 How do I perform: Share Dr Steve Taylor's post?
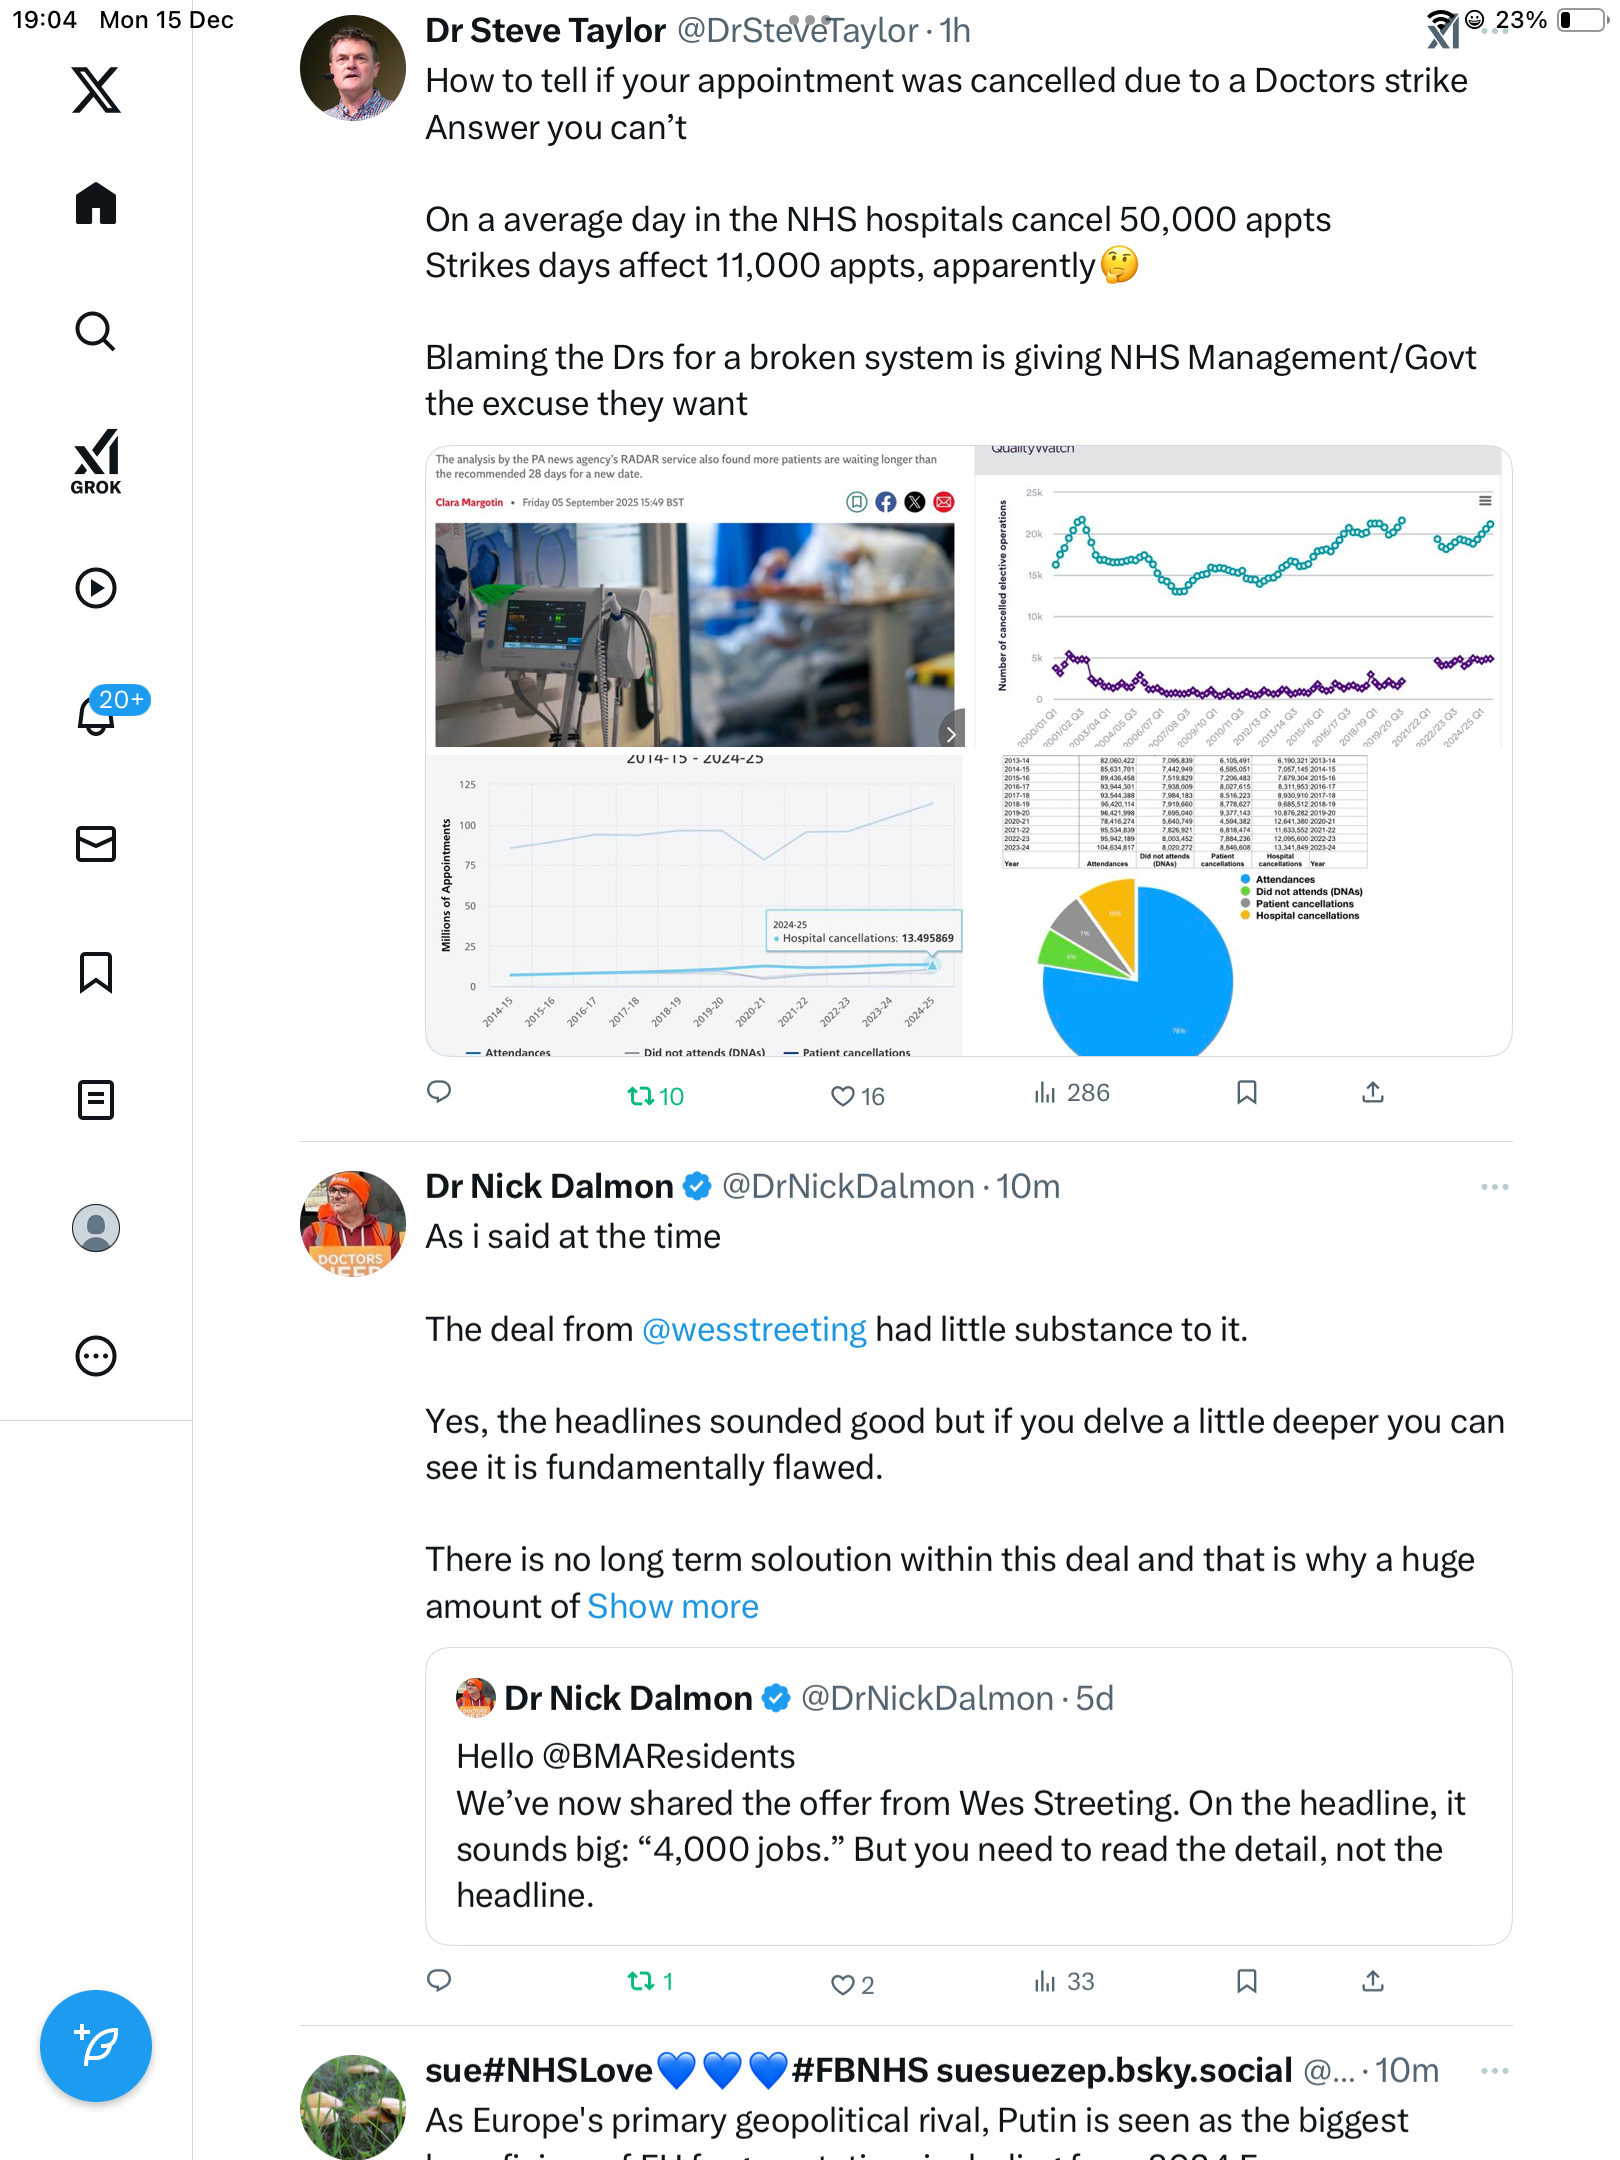(1373, 1093)
